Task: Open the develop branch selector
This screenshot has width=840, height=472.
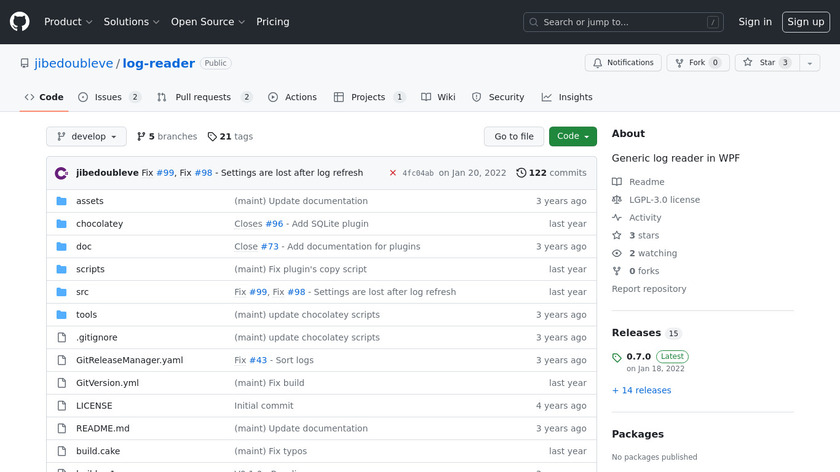Action: [x=86, y=137]
